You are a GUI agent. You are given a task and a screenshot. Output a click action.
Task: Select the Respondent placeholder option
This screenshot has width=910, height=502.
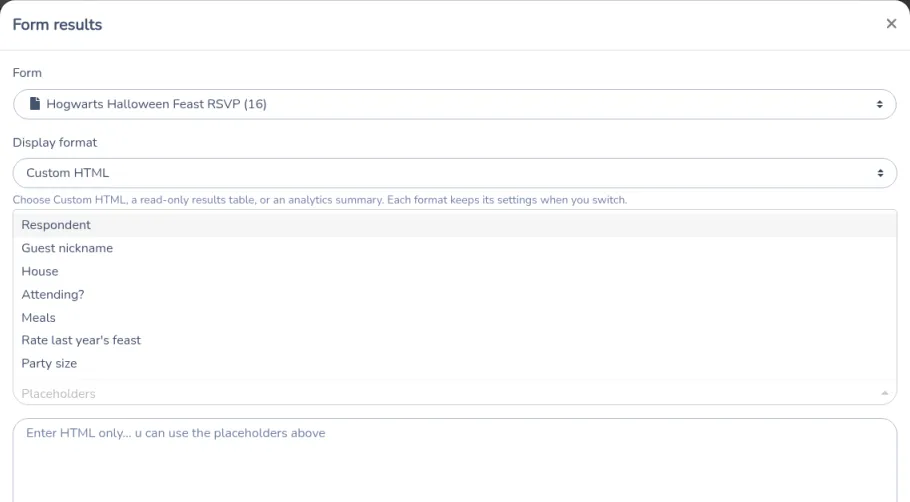(454, 225)
